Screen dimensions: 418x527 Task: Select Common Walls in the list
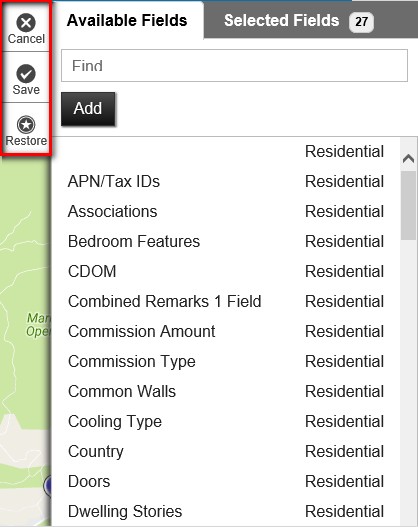225,391
